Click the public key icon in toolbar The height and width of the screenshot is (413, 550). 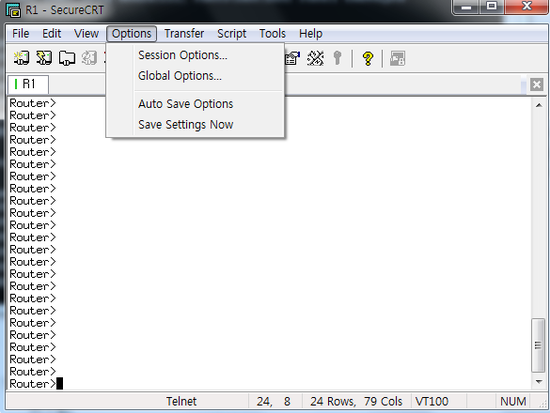[337, 58]
